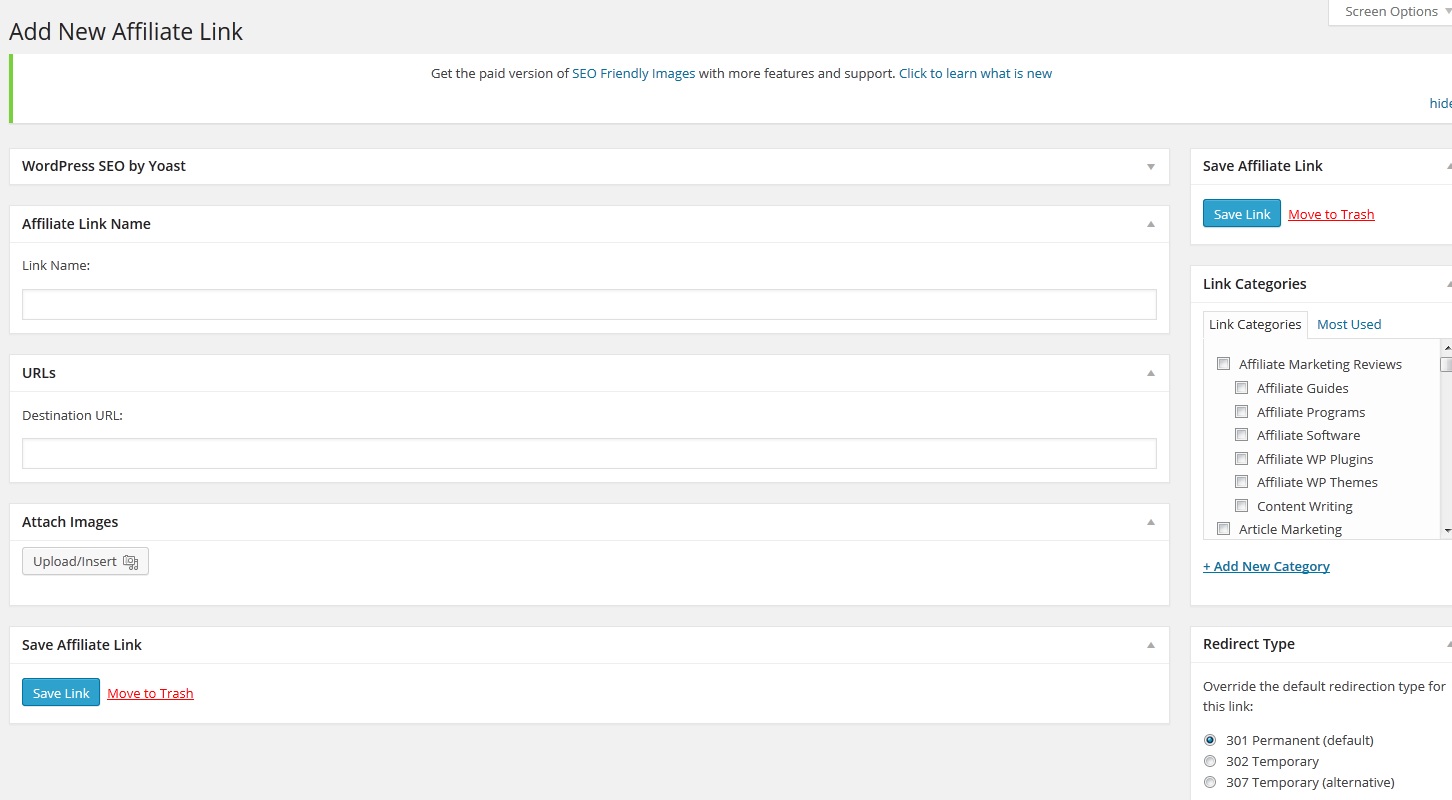Viewport: 1452px width, 800px height.
Task: Expand the WordPress SEO by Yoast panel
Action: [1151, 167]
